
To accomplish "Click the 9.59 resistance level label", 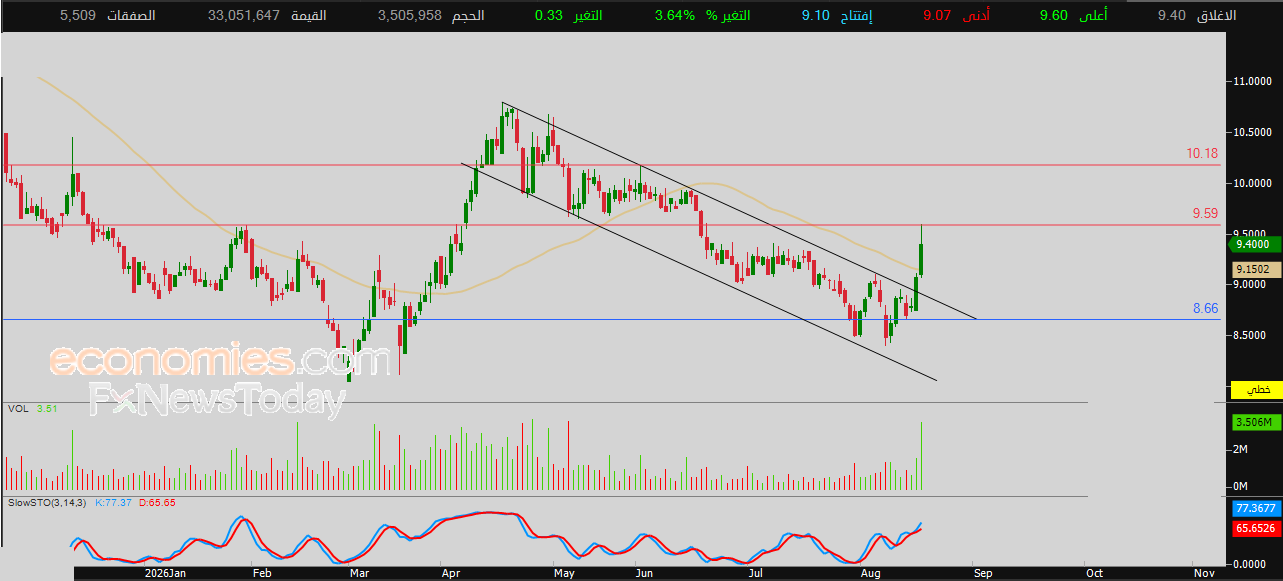I will click(x=1205, y=213).
